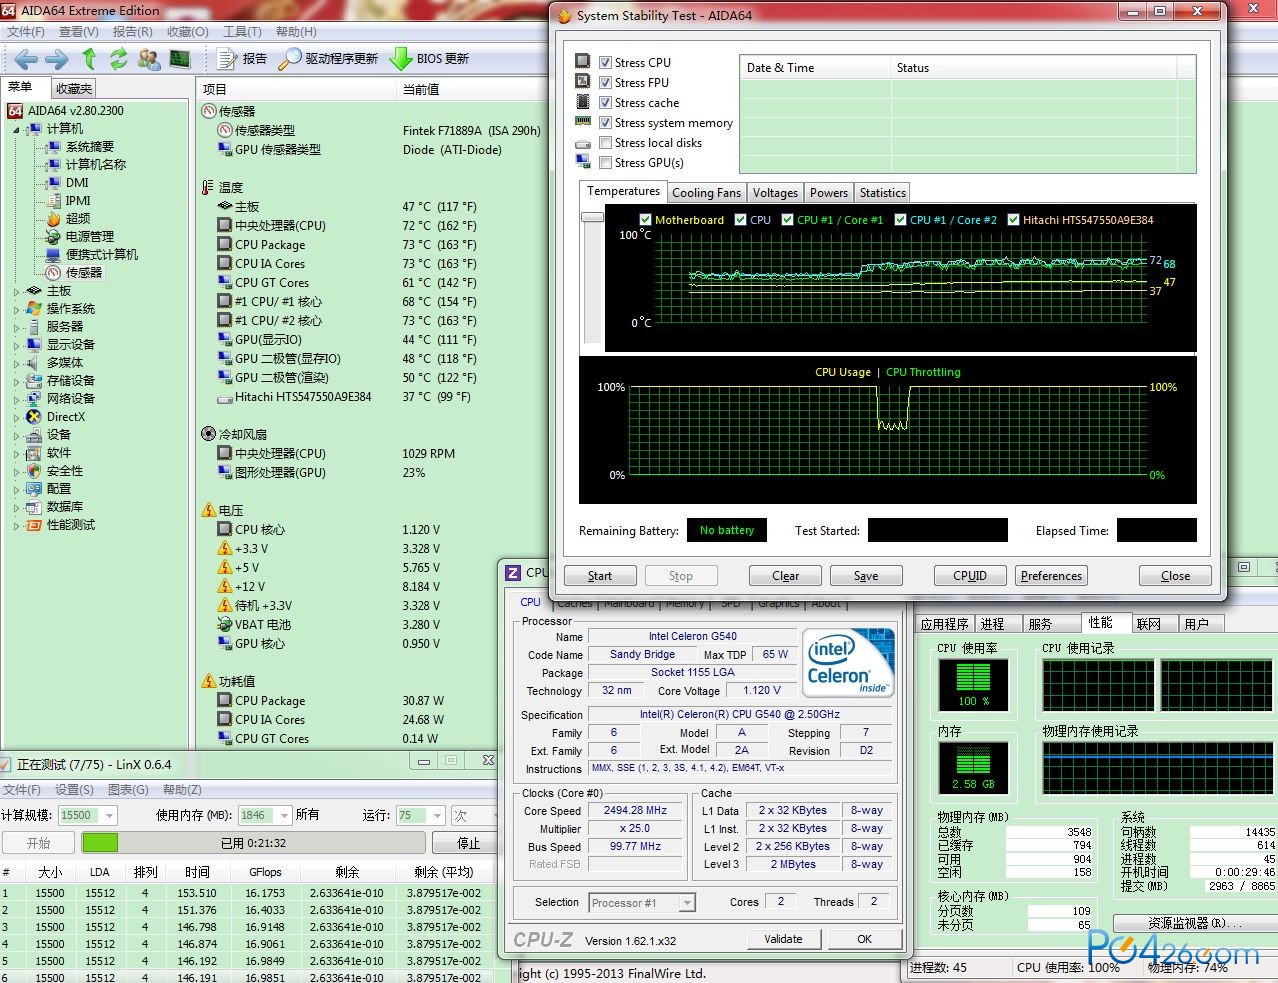Switch to the Cooling Fans tab
The image size is (1278, 983).
706,193
